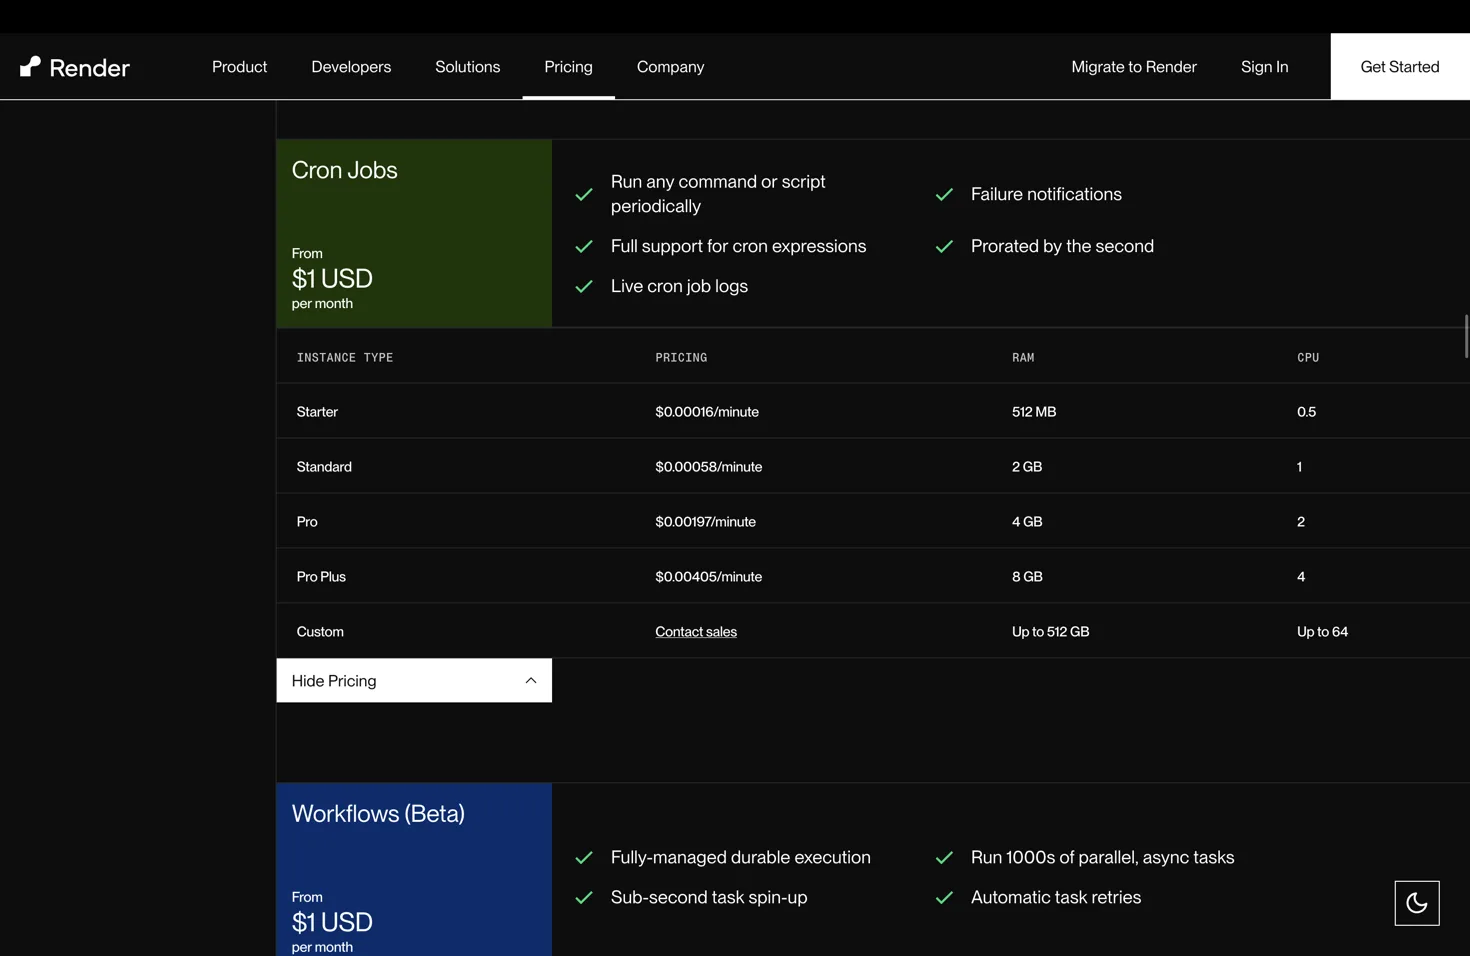Click checkmark beside Fully-managed durable execution
This screenshot has width=1470, height=956.
tap(584, 858)
